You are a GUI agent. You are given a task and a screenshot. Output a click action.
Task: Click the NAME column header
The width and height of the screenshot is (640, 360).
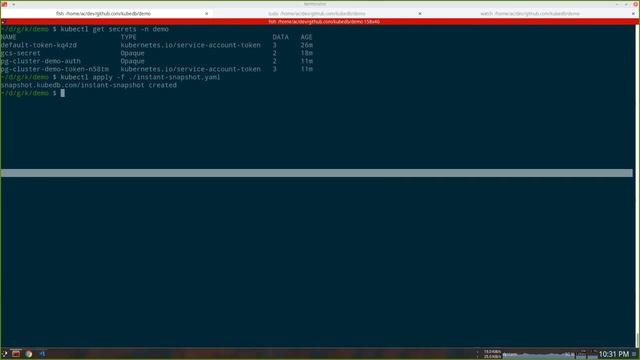pyautogui.click(x=9, y=37)
